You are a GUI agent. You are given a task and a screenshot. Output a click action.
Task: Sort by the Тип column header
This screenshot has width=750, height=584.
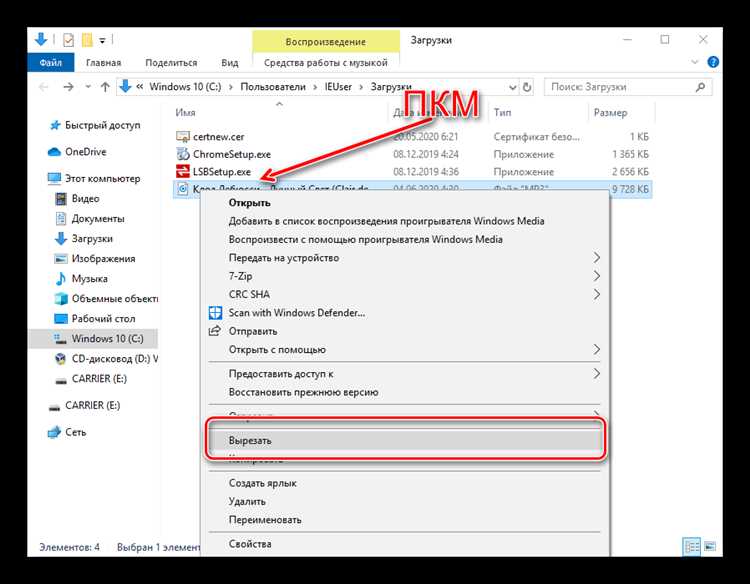click(x=502, y=112)
